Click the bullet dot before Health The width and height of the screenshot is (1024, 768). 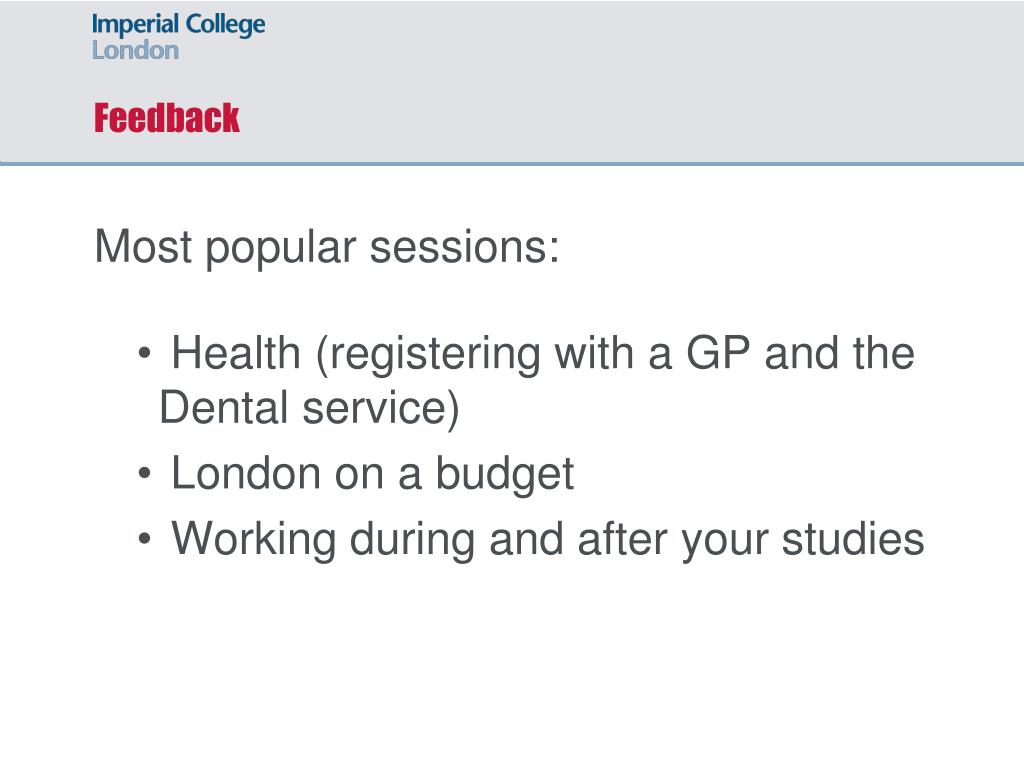(x=145, y=353)
